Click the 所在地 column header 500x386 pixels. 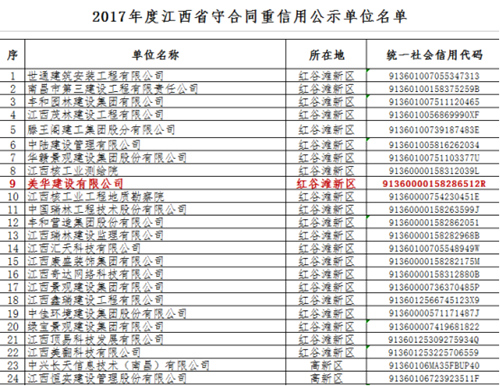point(326,54)
